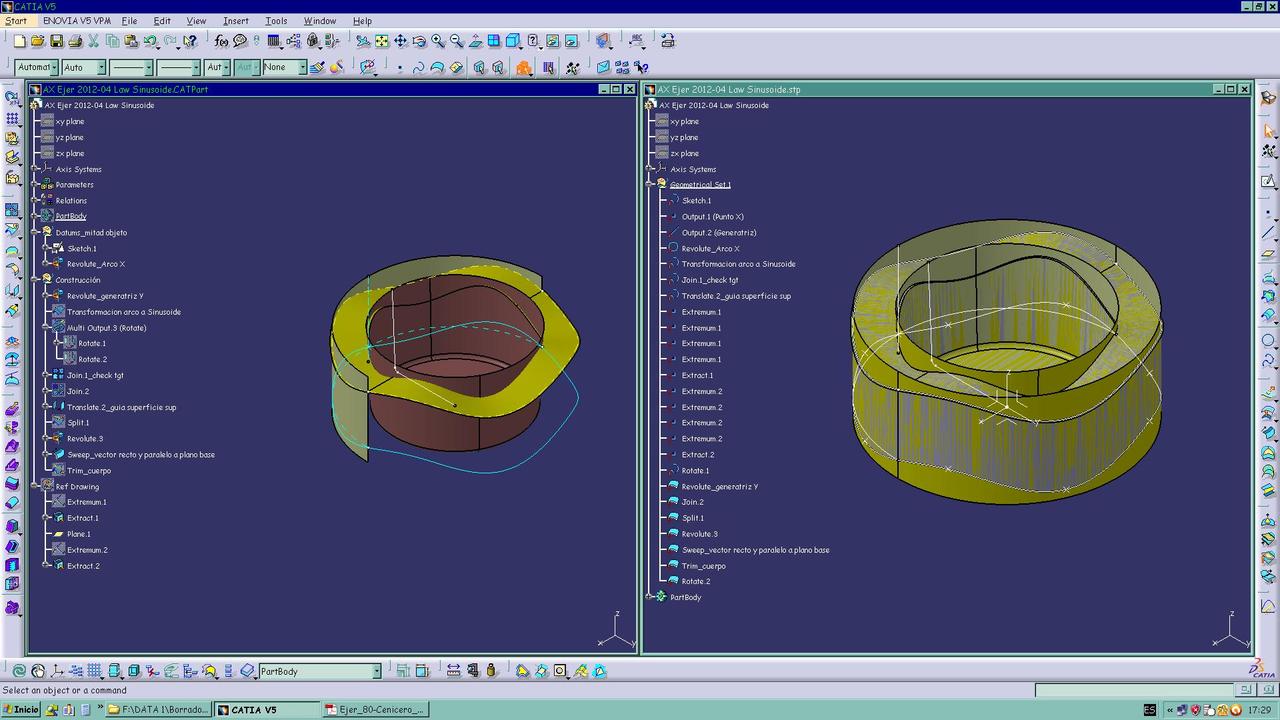
Task: Click the Zoom In magnifier icon
Action: click(438, 41)
